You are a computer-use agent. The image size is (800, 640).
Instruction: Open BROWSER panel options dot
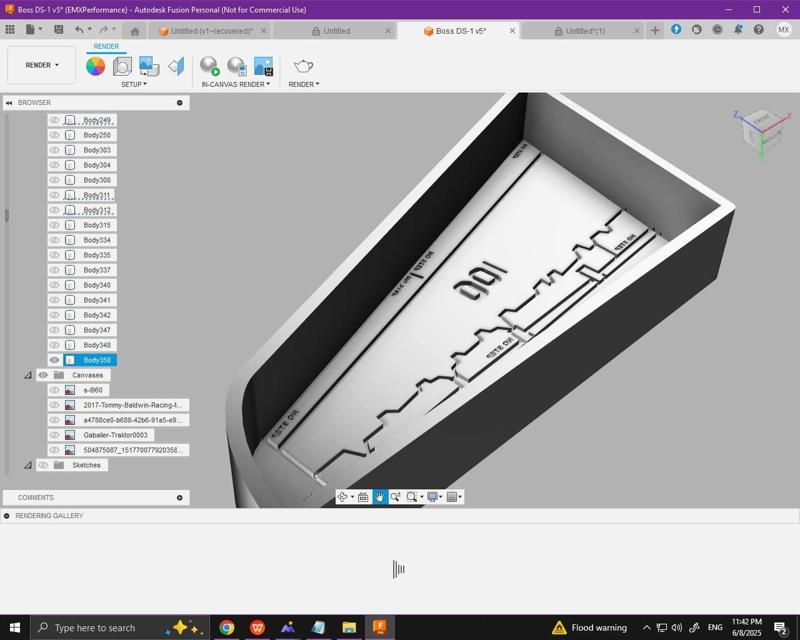click(180, 103)
